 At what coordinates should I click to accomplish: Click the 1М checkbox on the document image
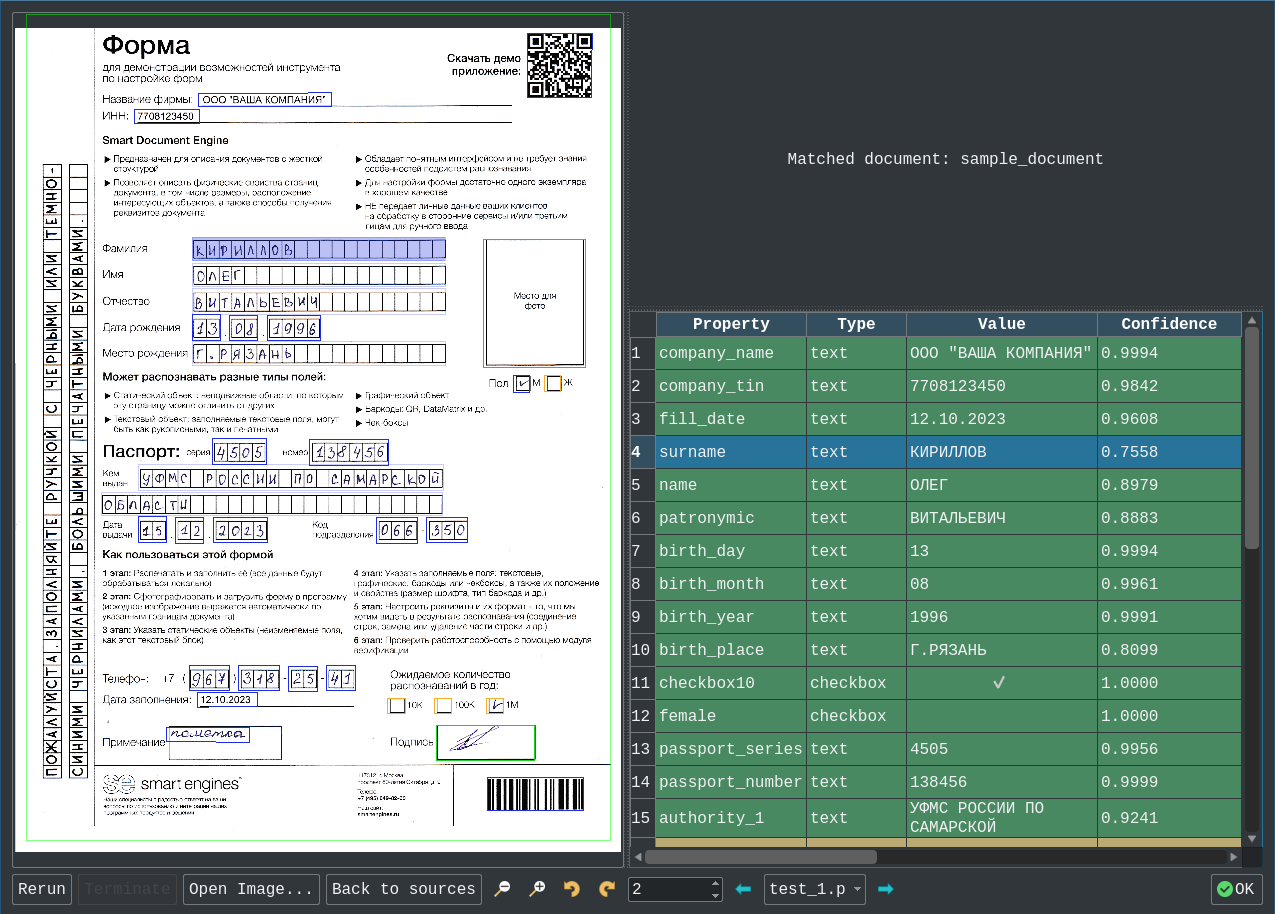(495, 705)
